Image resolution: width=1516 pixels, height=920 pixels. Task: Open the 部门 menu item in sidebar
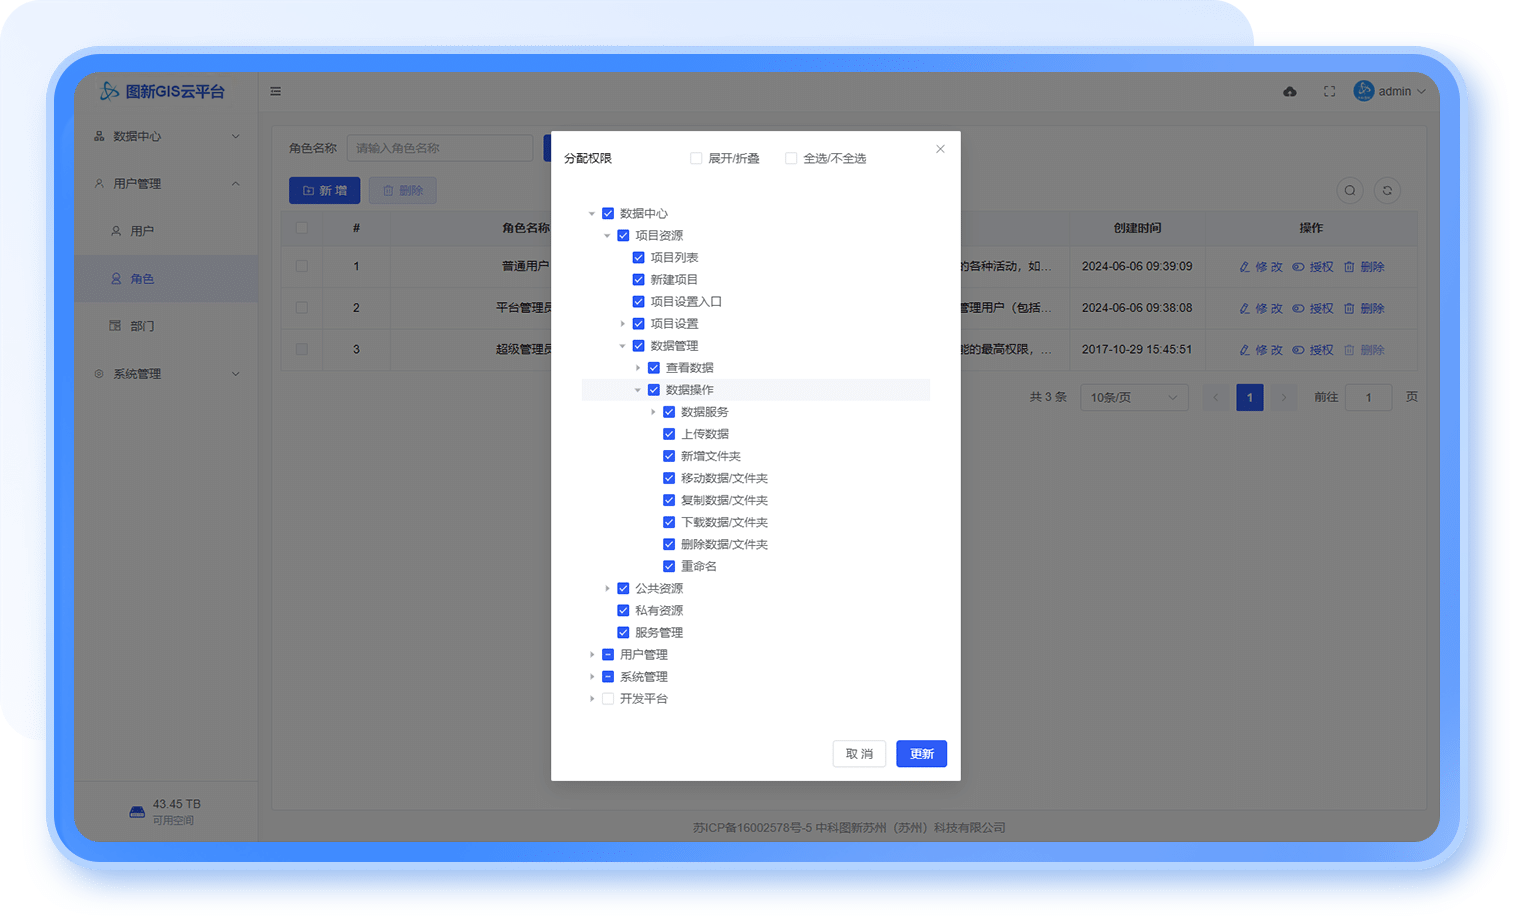(142, 326)
